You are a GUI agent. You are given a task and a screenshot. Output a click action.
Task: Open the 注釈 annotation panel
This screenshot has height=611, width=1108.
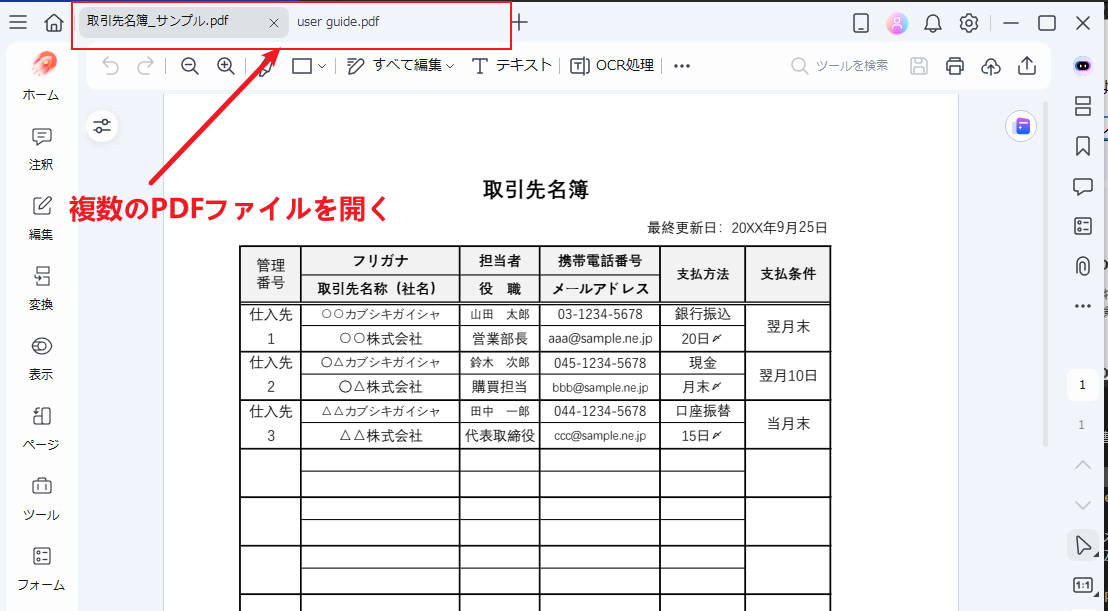(41, 150)
